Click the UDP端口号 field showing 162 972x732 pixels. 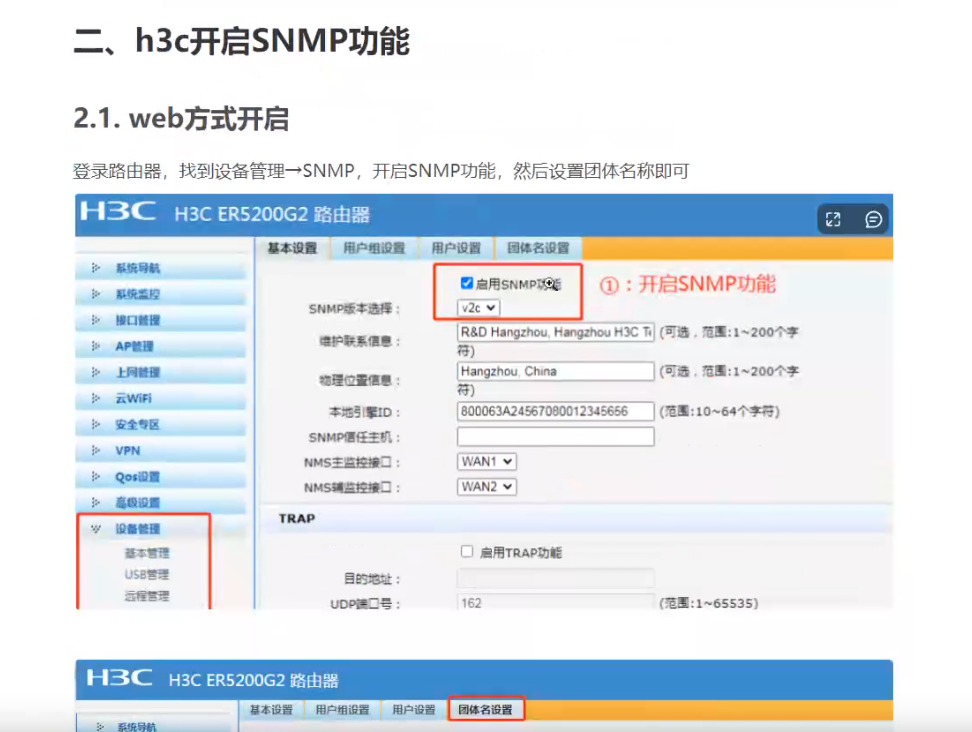pyautogui.click(x=555, y=602)
